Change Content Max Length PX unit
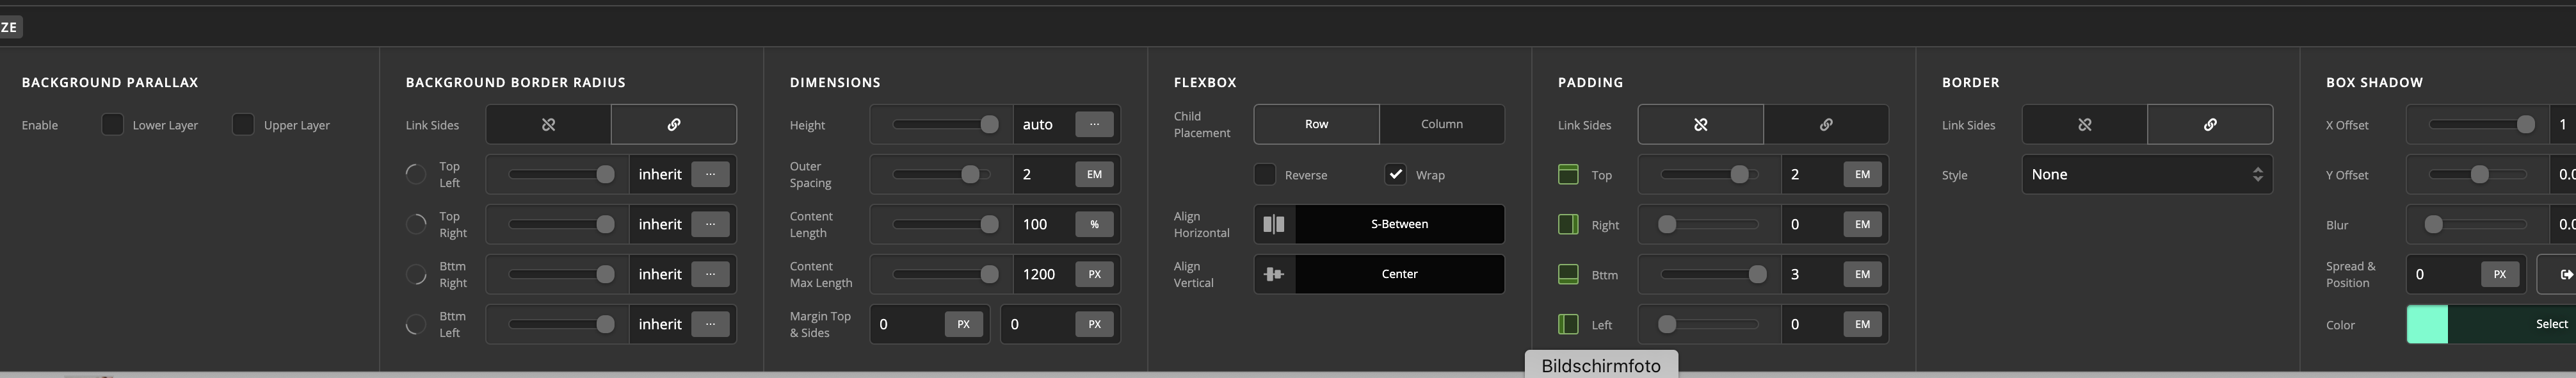The width and height of the screenshot is (2576, 378). click(1094, 274)
